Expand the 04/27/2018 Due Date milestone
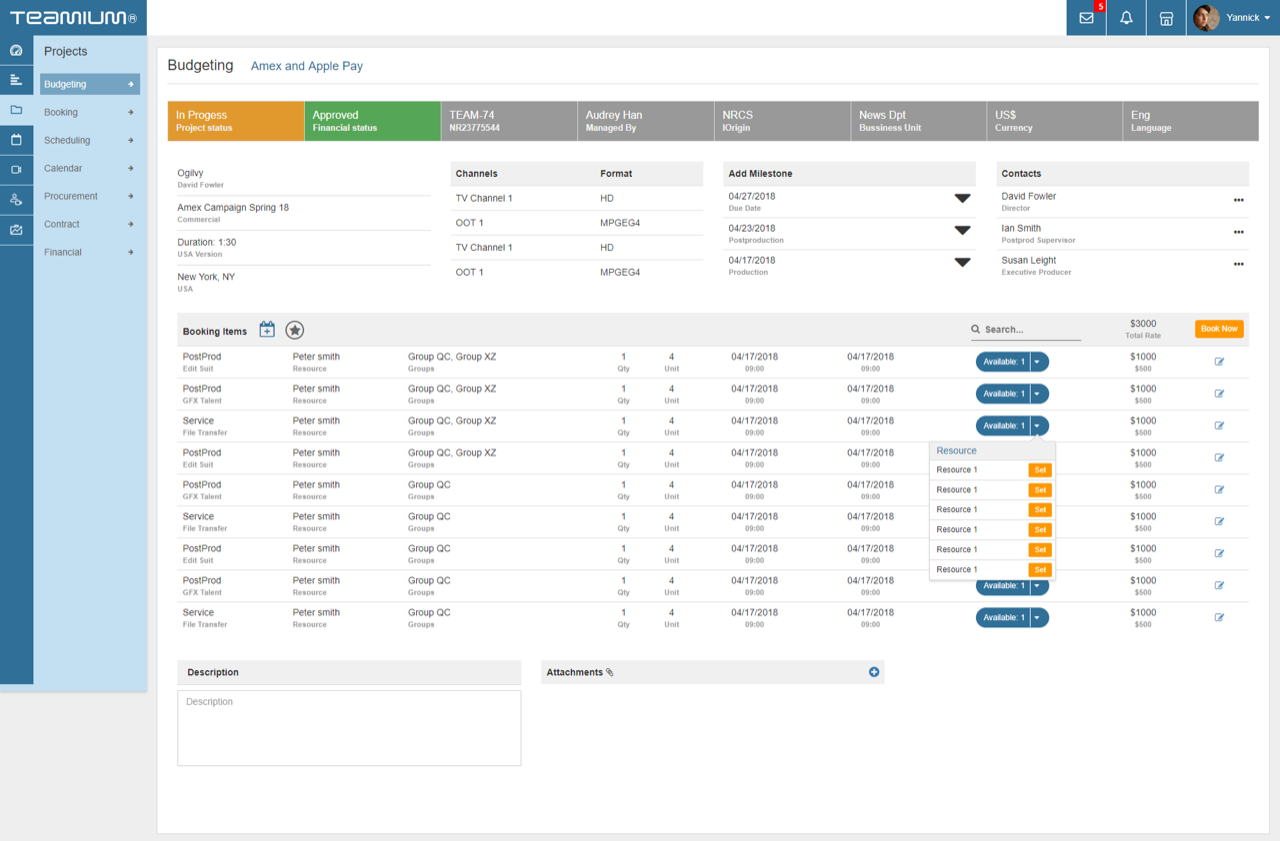The height and width of the screenshot is (841, 1280). 962,199
